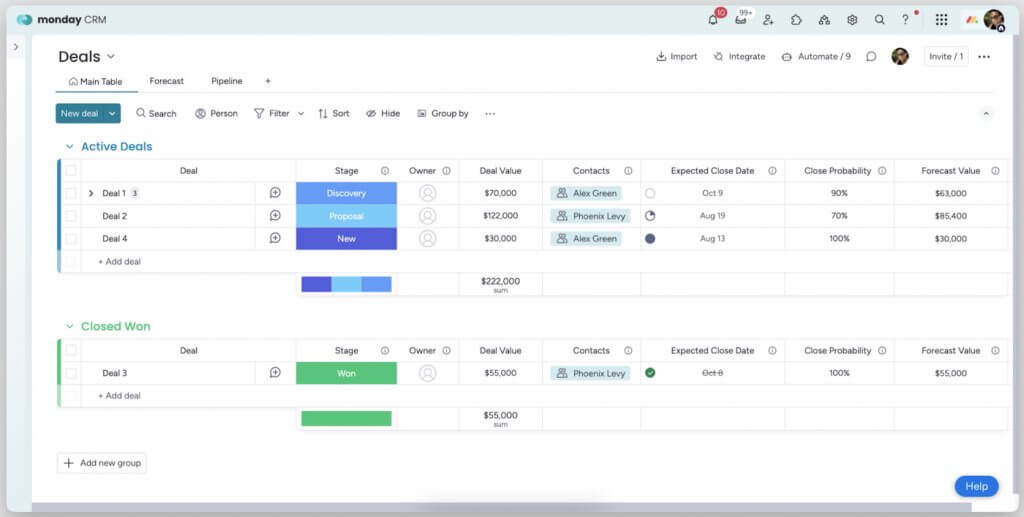Click the monday CRM logo
This screenshot has width=1024, height=517.
[61, 20]
